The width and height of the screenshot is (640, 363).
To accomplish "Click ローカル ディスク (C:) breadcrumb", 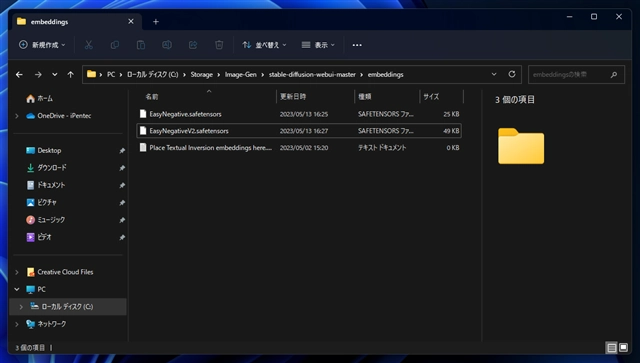I will click(153, 74).
